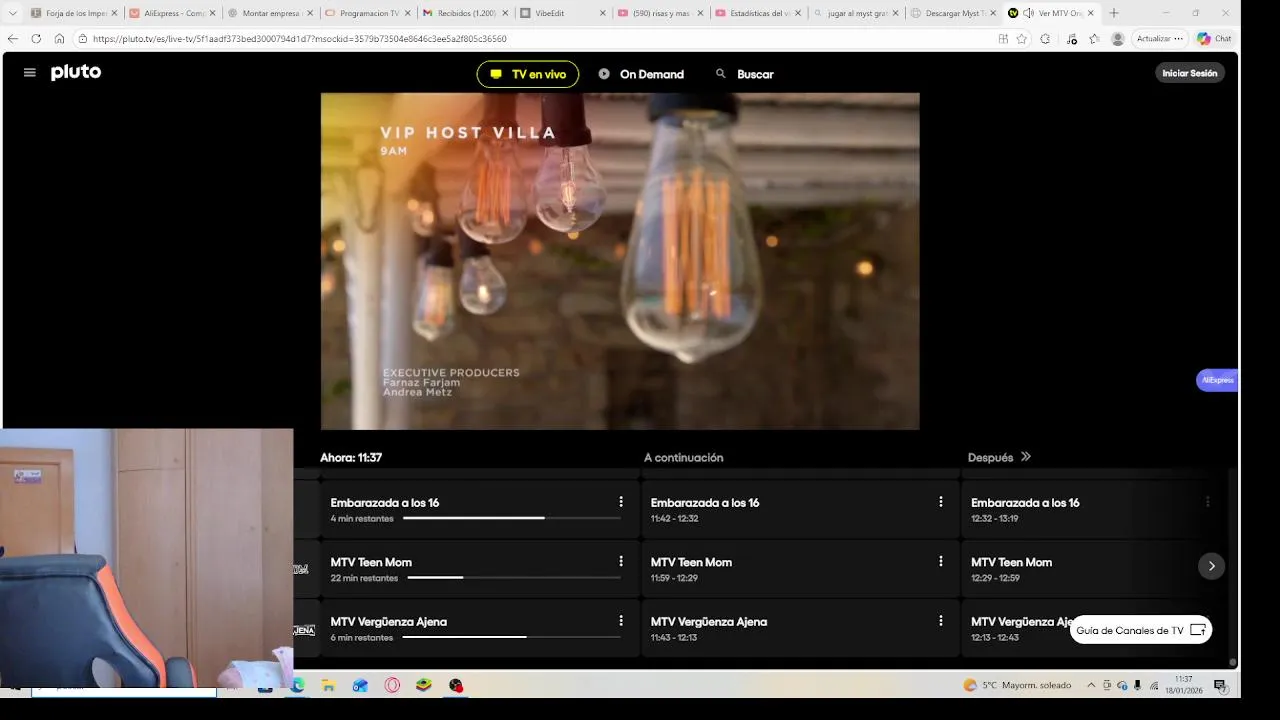Open the Copilot Chat button
The image size is (1280, 720).
[x=1215, y=39]
